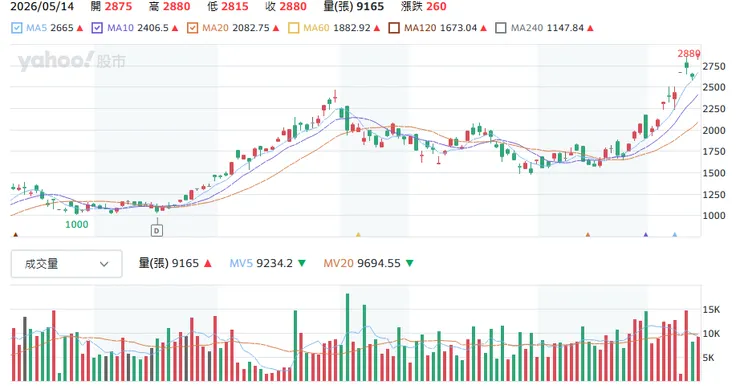Open the 成交量 indicator dropdown
Screen dimensions: 740x388
(x=67, y=264)
